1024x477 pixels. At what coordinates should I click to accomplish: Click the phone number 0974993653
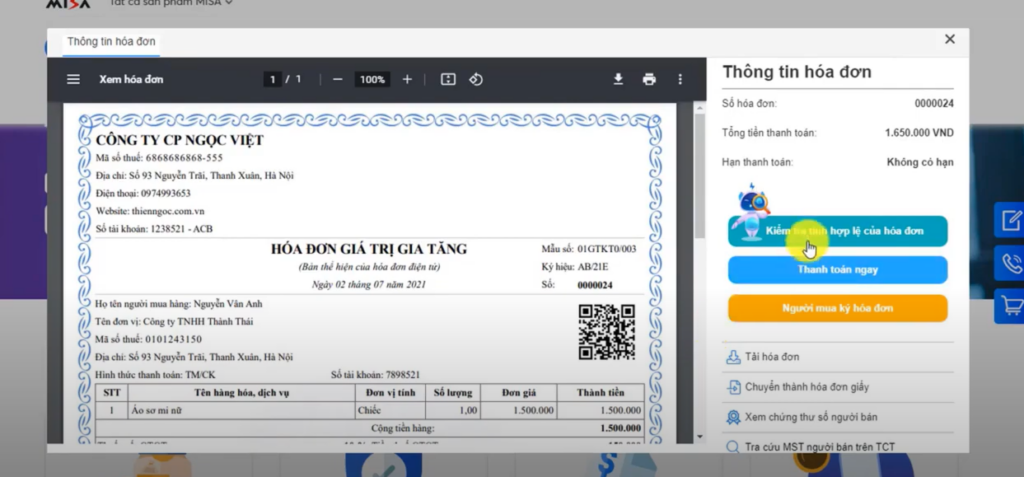tap(166, 193)
